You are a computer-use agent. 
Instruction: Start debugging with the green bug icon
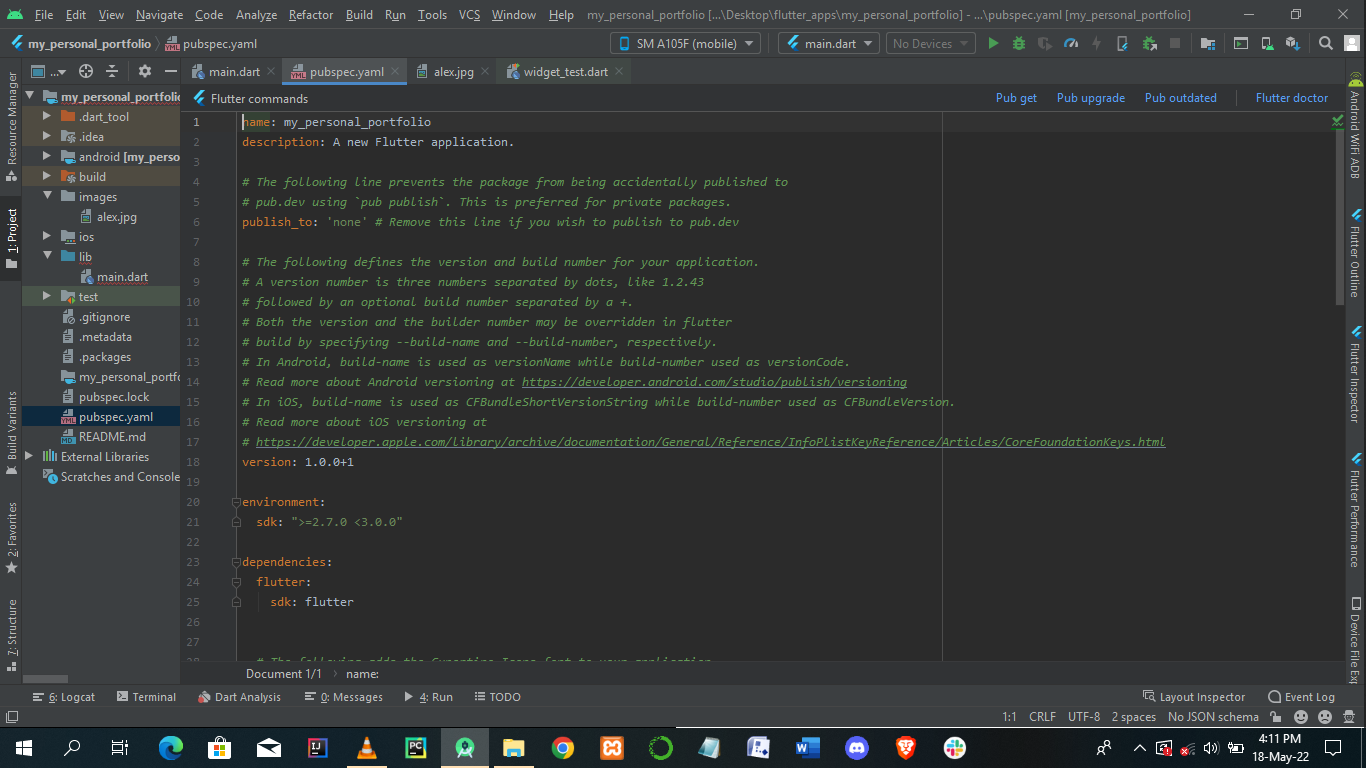point(1019,43)
